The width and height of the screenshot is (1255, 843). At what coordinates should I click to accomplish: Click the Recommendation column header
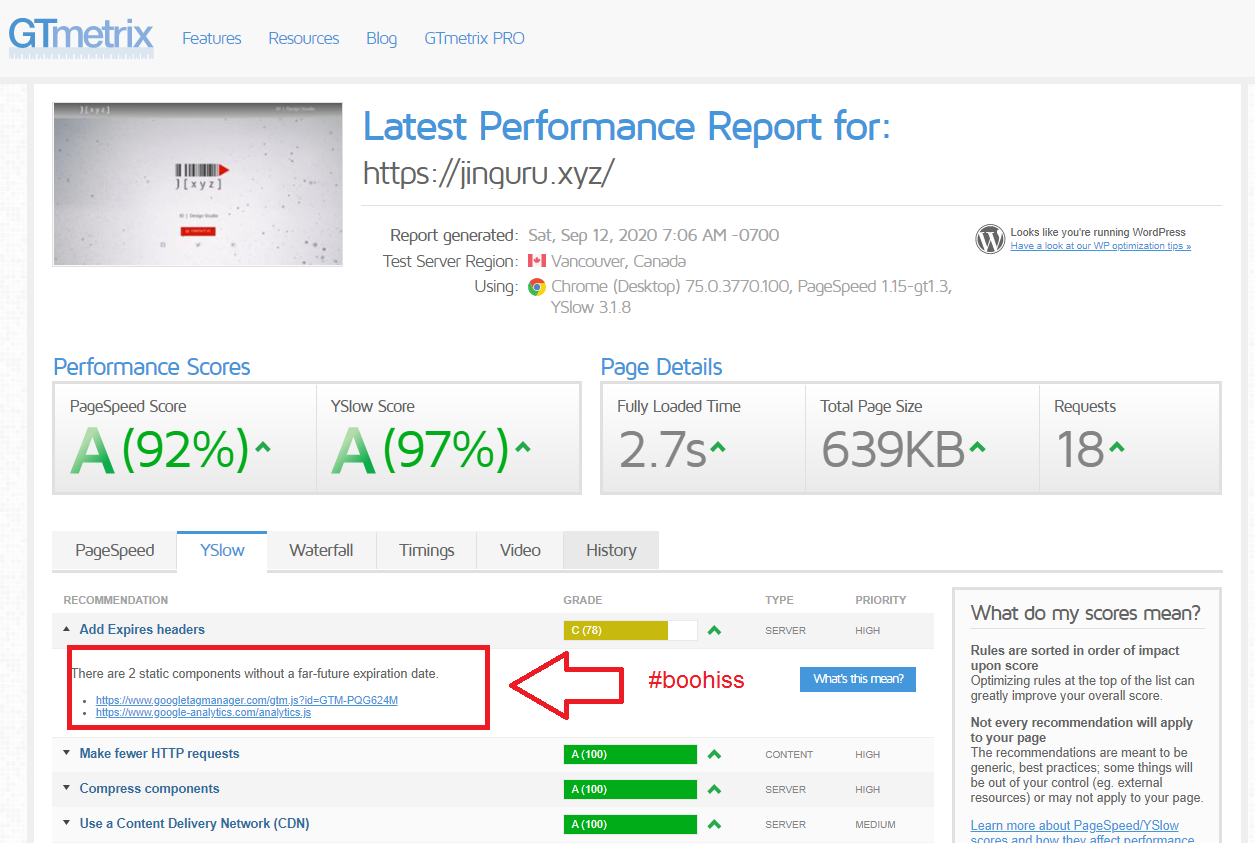116,600
